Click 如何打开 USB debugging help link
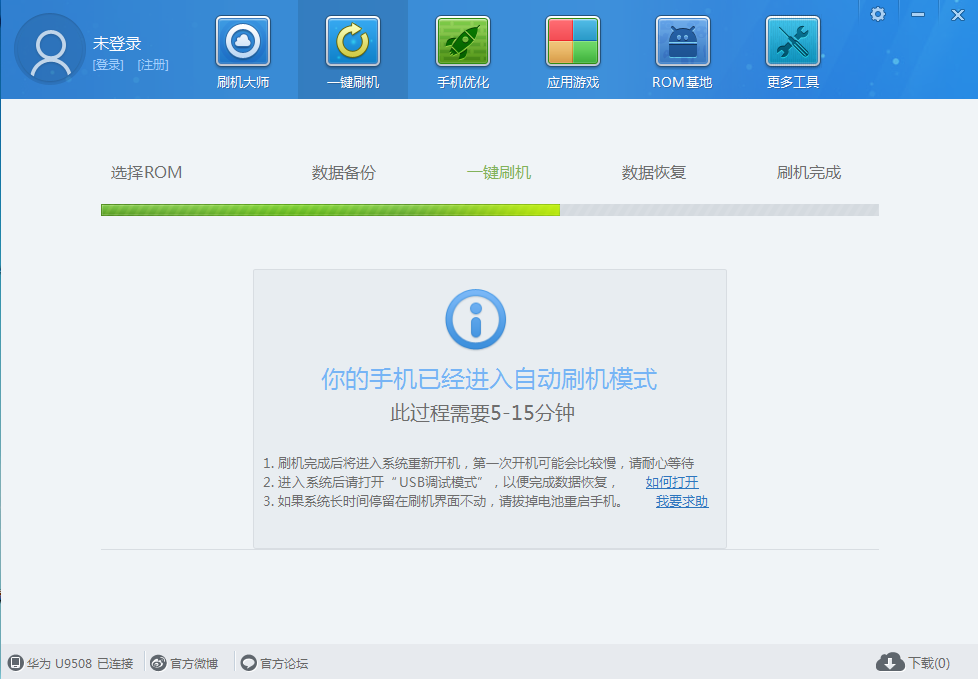 (x=672, y=482)
